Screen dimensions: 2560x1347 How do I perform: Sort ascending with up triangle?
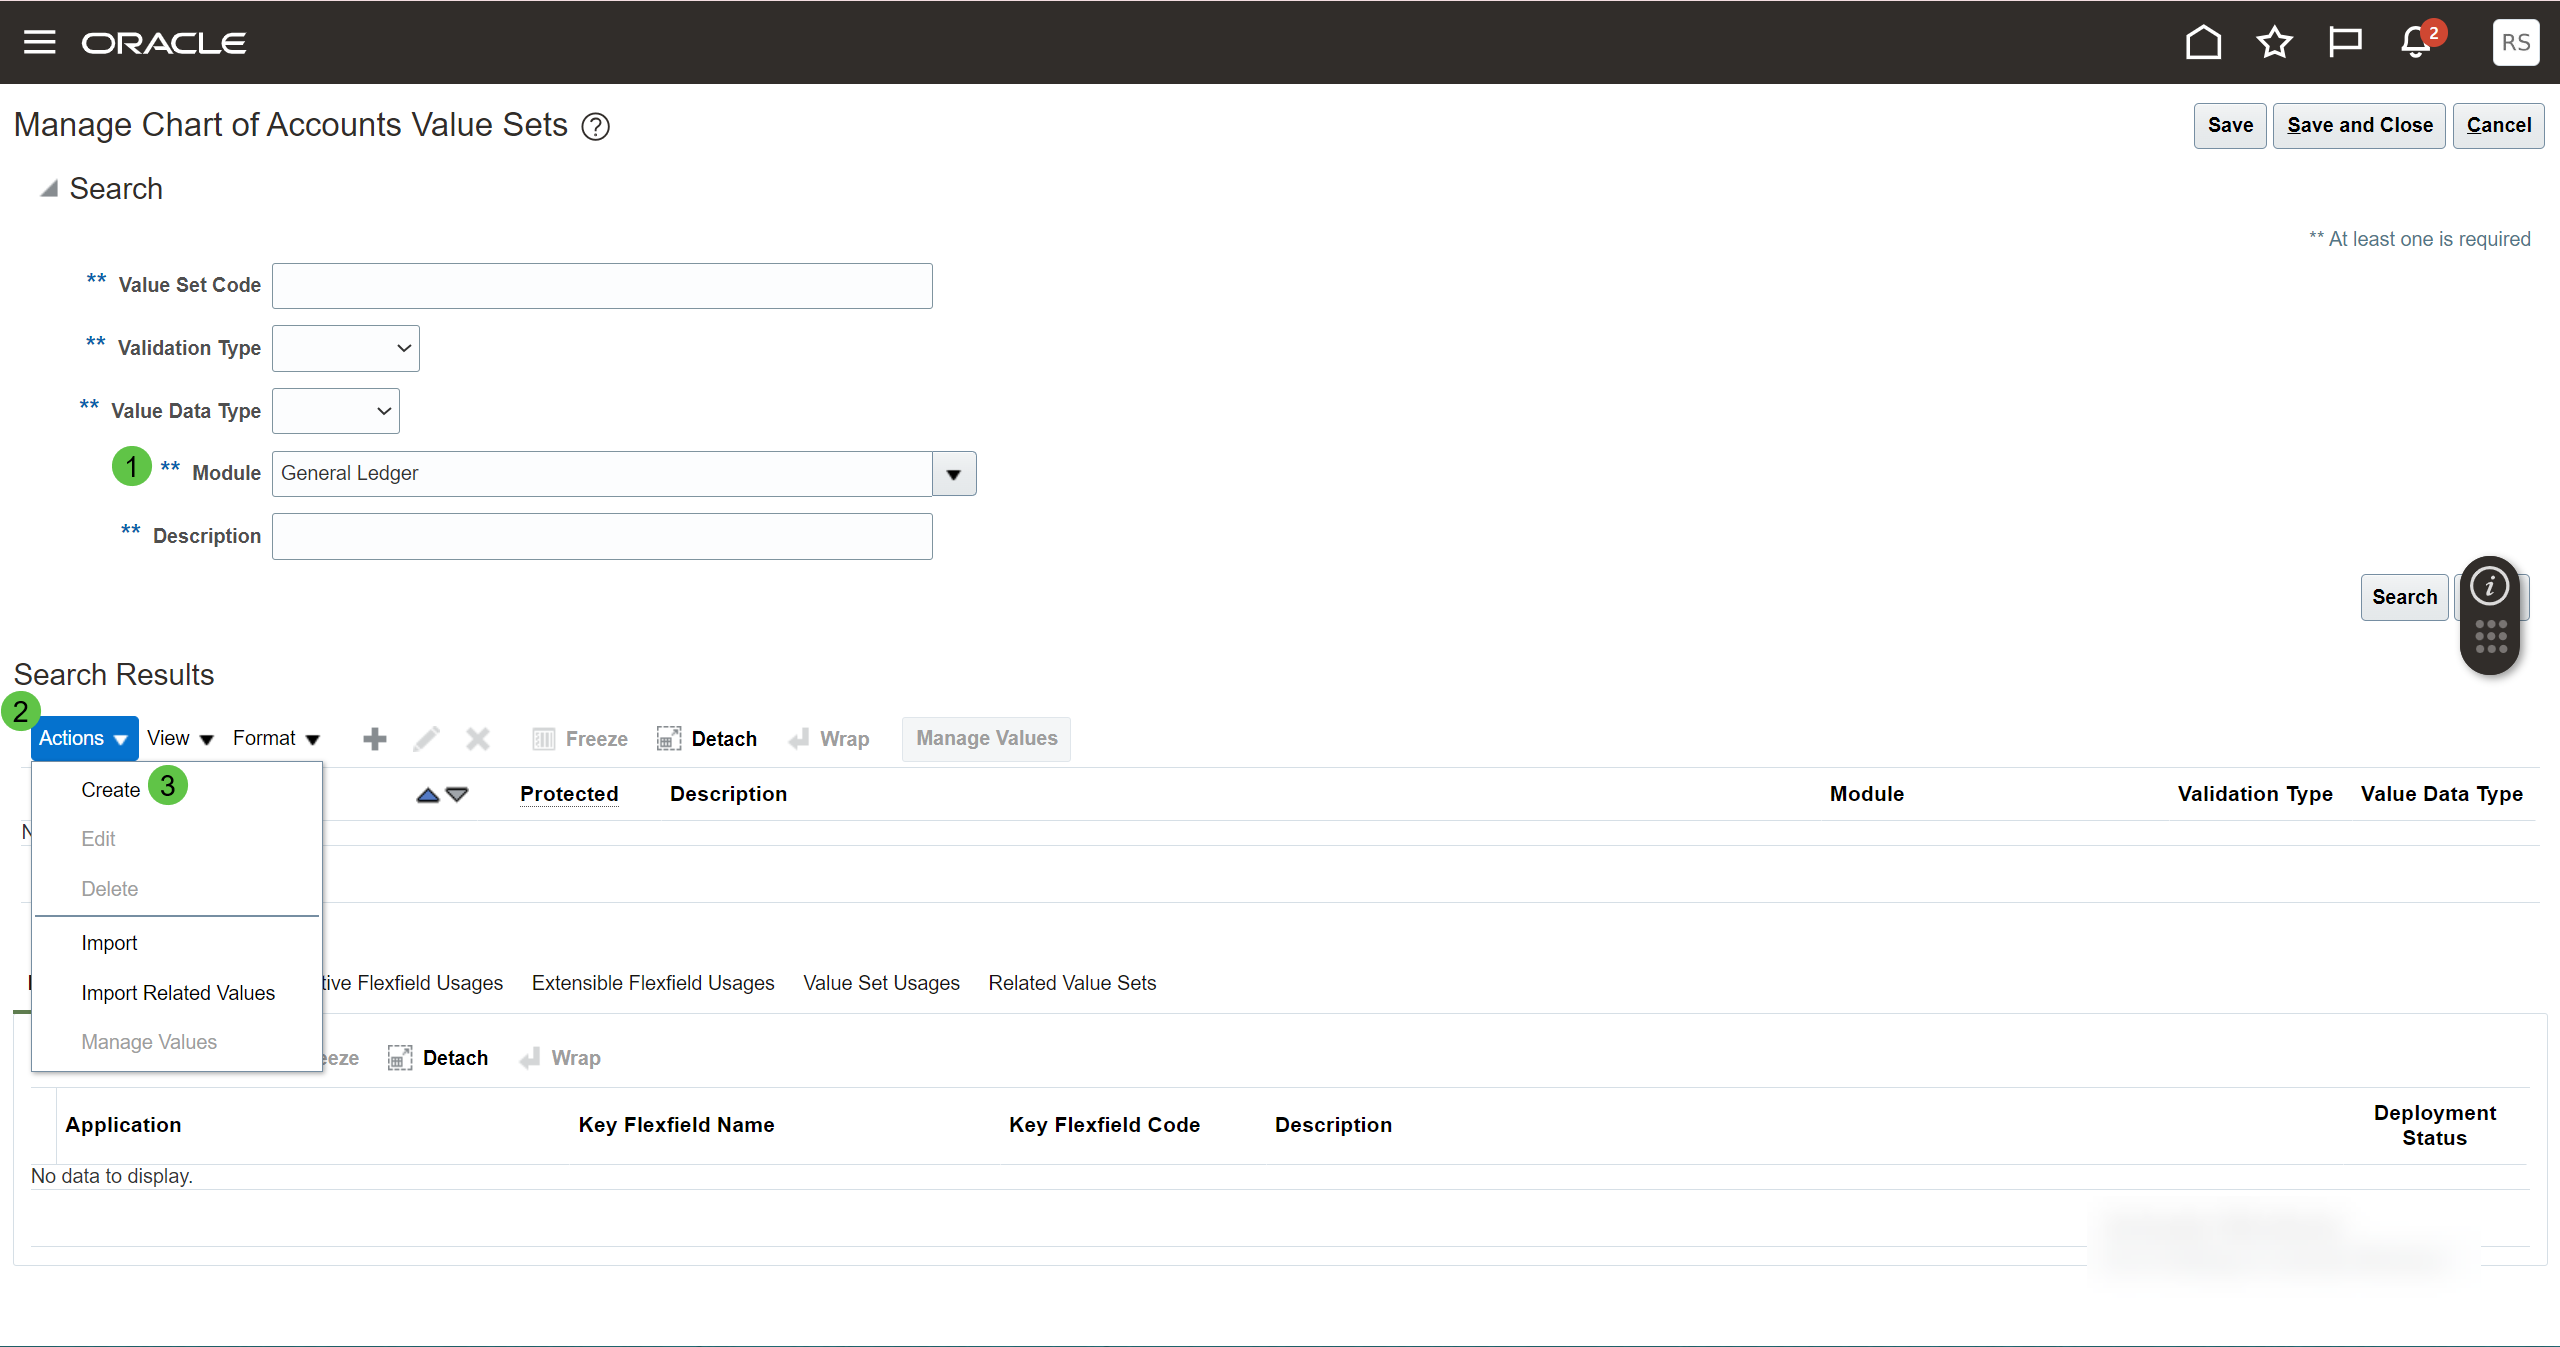tap(428, 795)
